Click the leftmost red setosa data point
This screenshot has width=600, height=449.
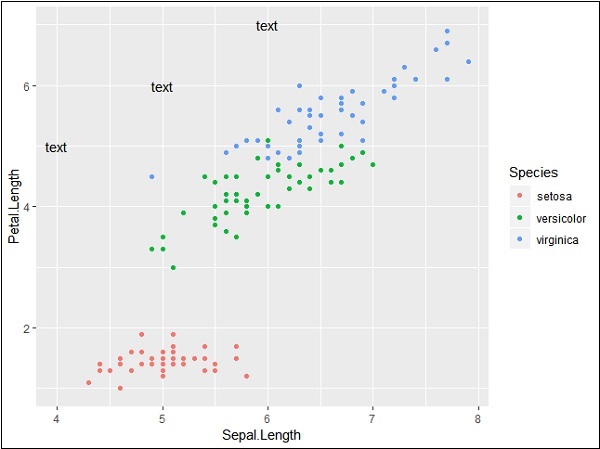[89, 382]
